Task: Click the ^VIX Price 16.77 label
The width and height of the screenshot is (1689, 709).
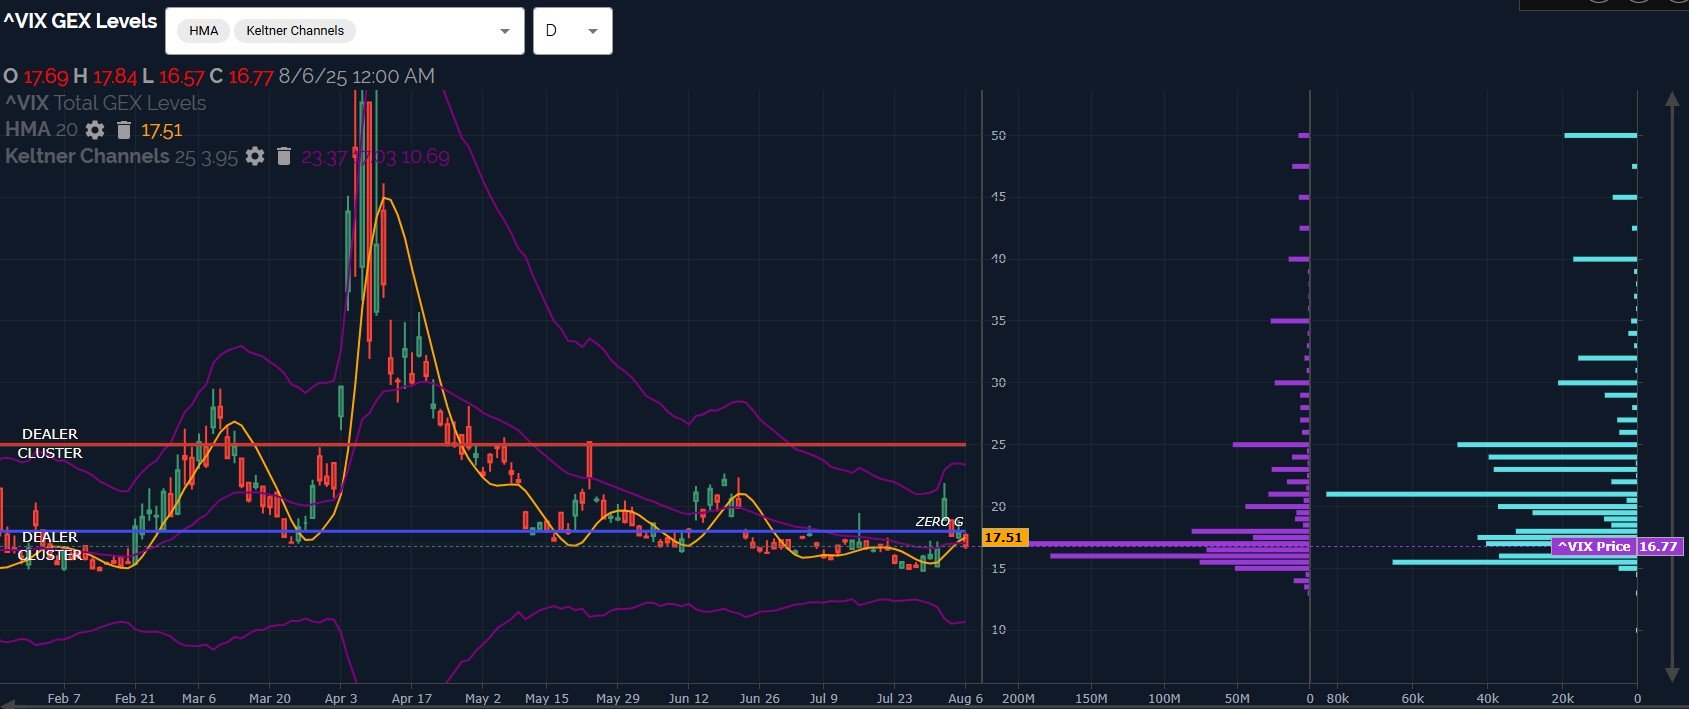Action: click(x=1617, y=546)
